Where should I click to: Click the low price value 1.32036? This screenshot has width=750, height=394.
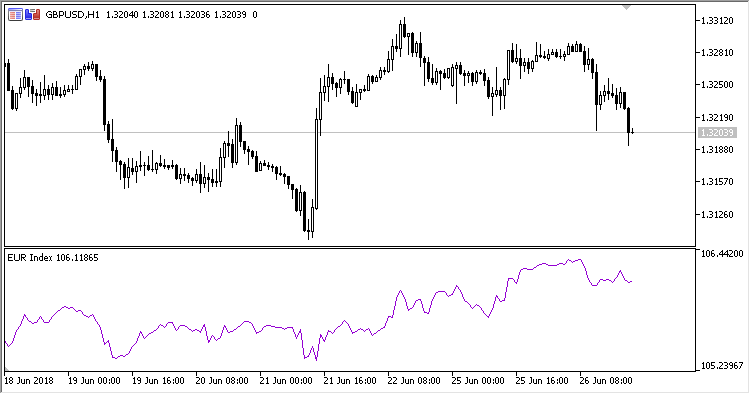pyautogui.click(x=194, y=15)
